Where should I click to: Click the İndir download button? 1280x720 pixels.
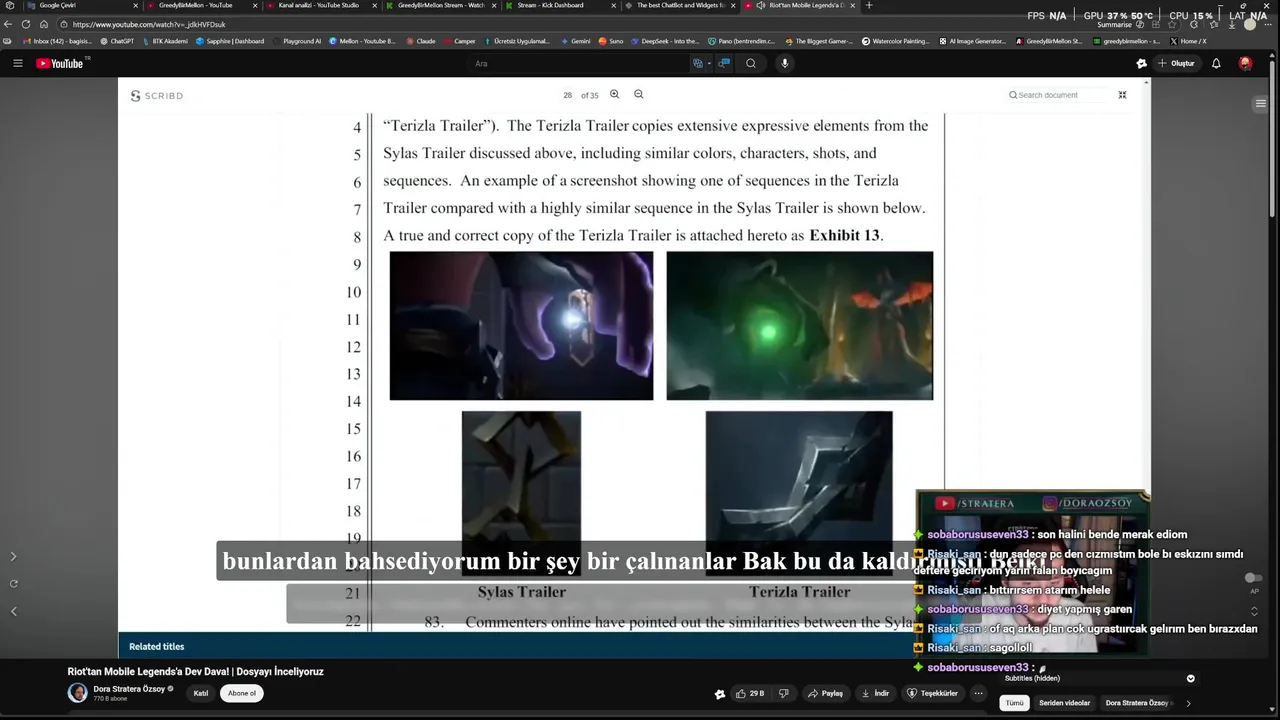(x=875, y=693)
